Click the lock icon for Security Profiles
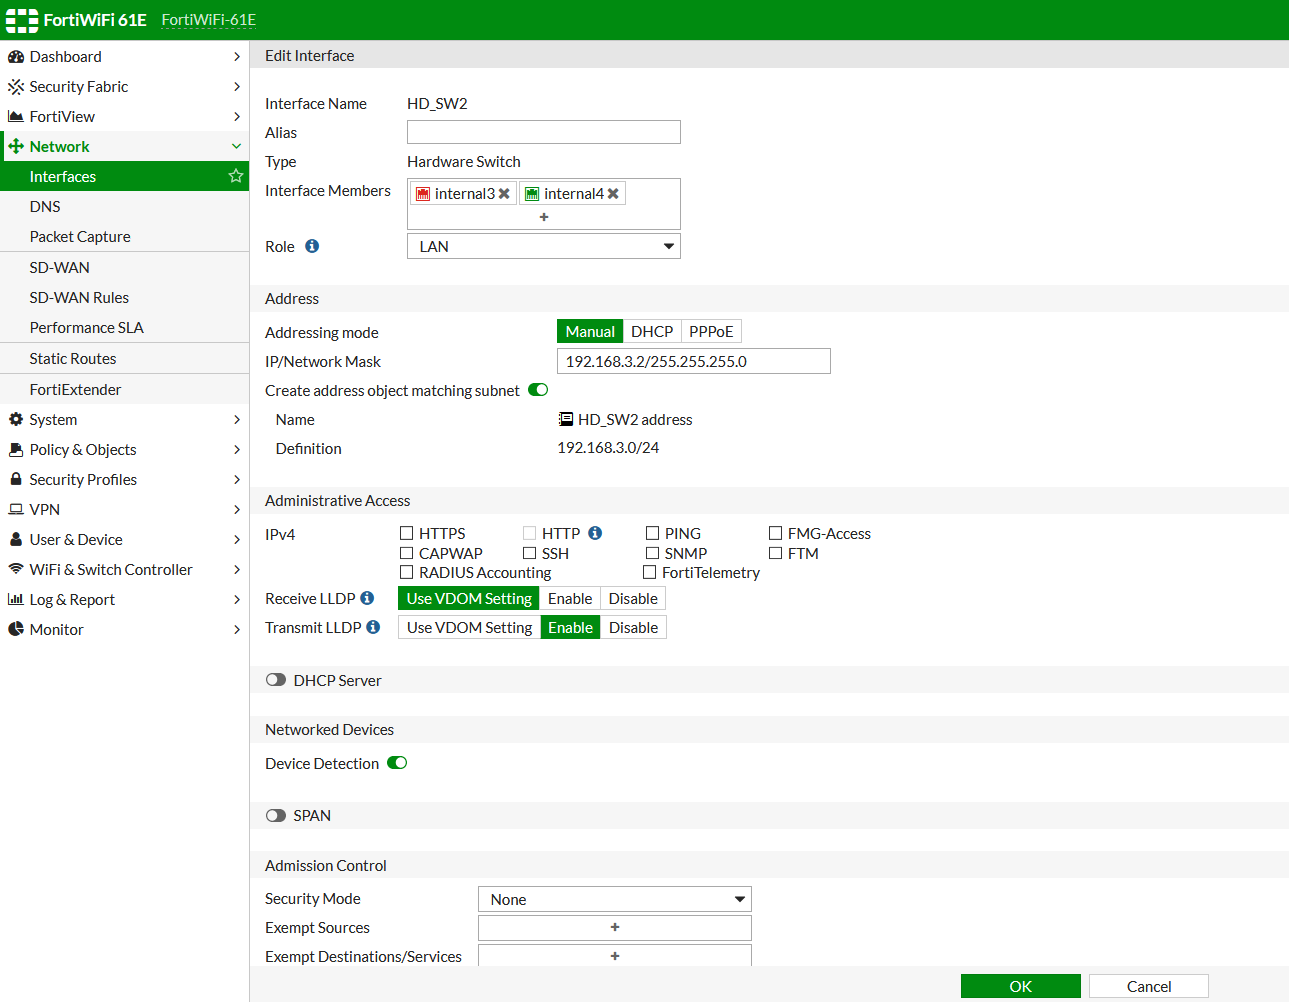1289x1002 pixels. pyautogui.click(x=17, y=479)
